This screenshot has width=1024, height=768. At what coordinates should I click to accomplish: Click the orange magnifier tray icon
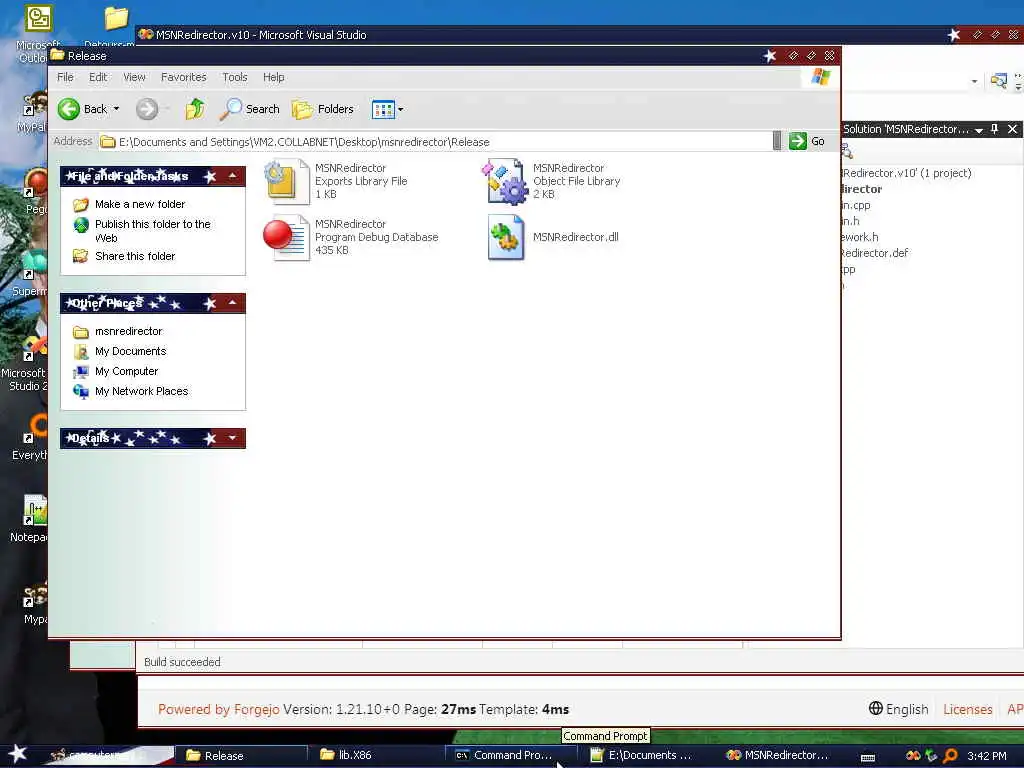tap(950, 756)
